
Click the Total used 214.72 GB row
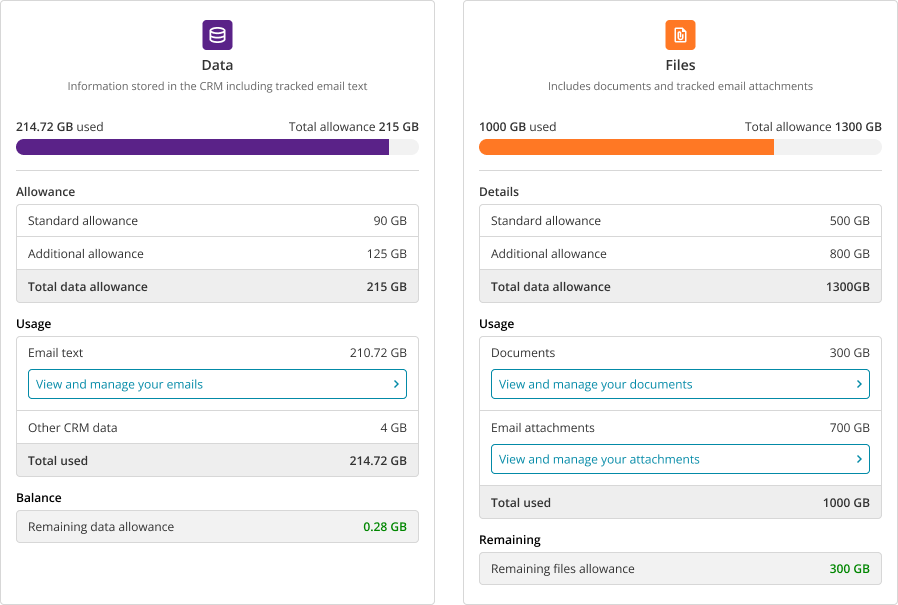point(217,461)
